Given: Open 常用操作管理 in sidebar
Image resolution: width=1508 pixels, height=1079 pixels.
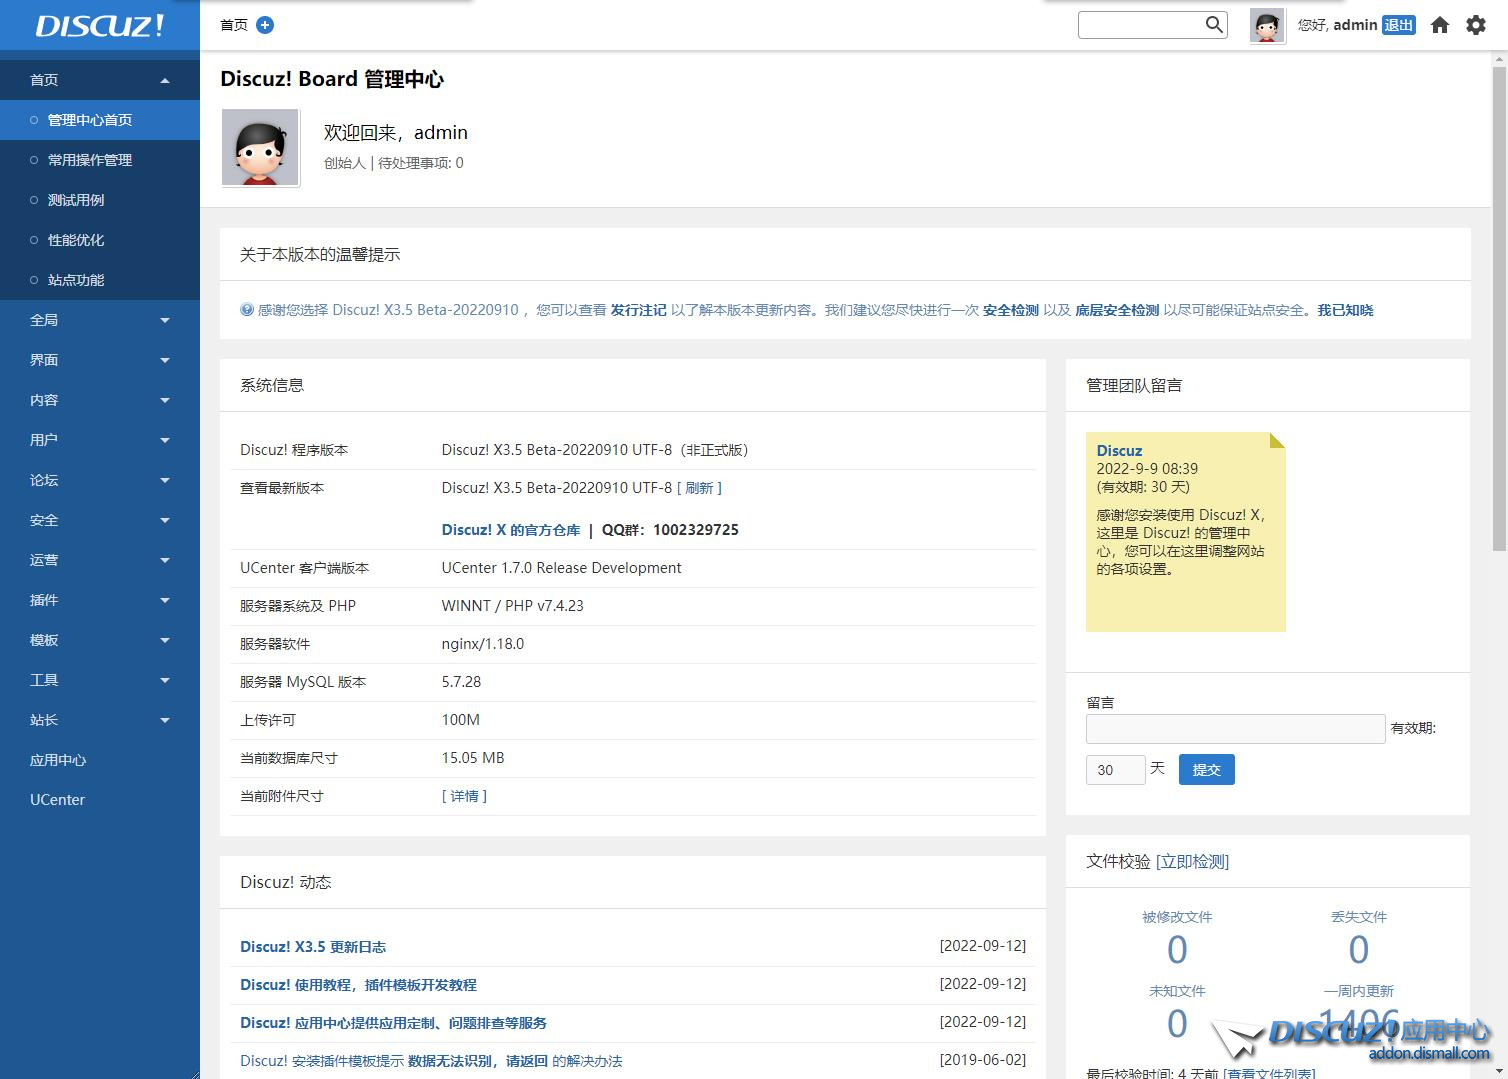Looking at the screenshot, I should pyautogui.click(x=90, y=160).
